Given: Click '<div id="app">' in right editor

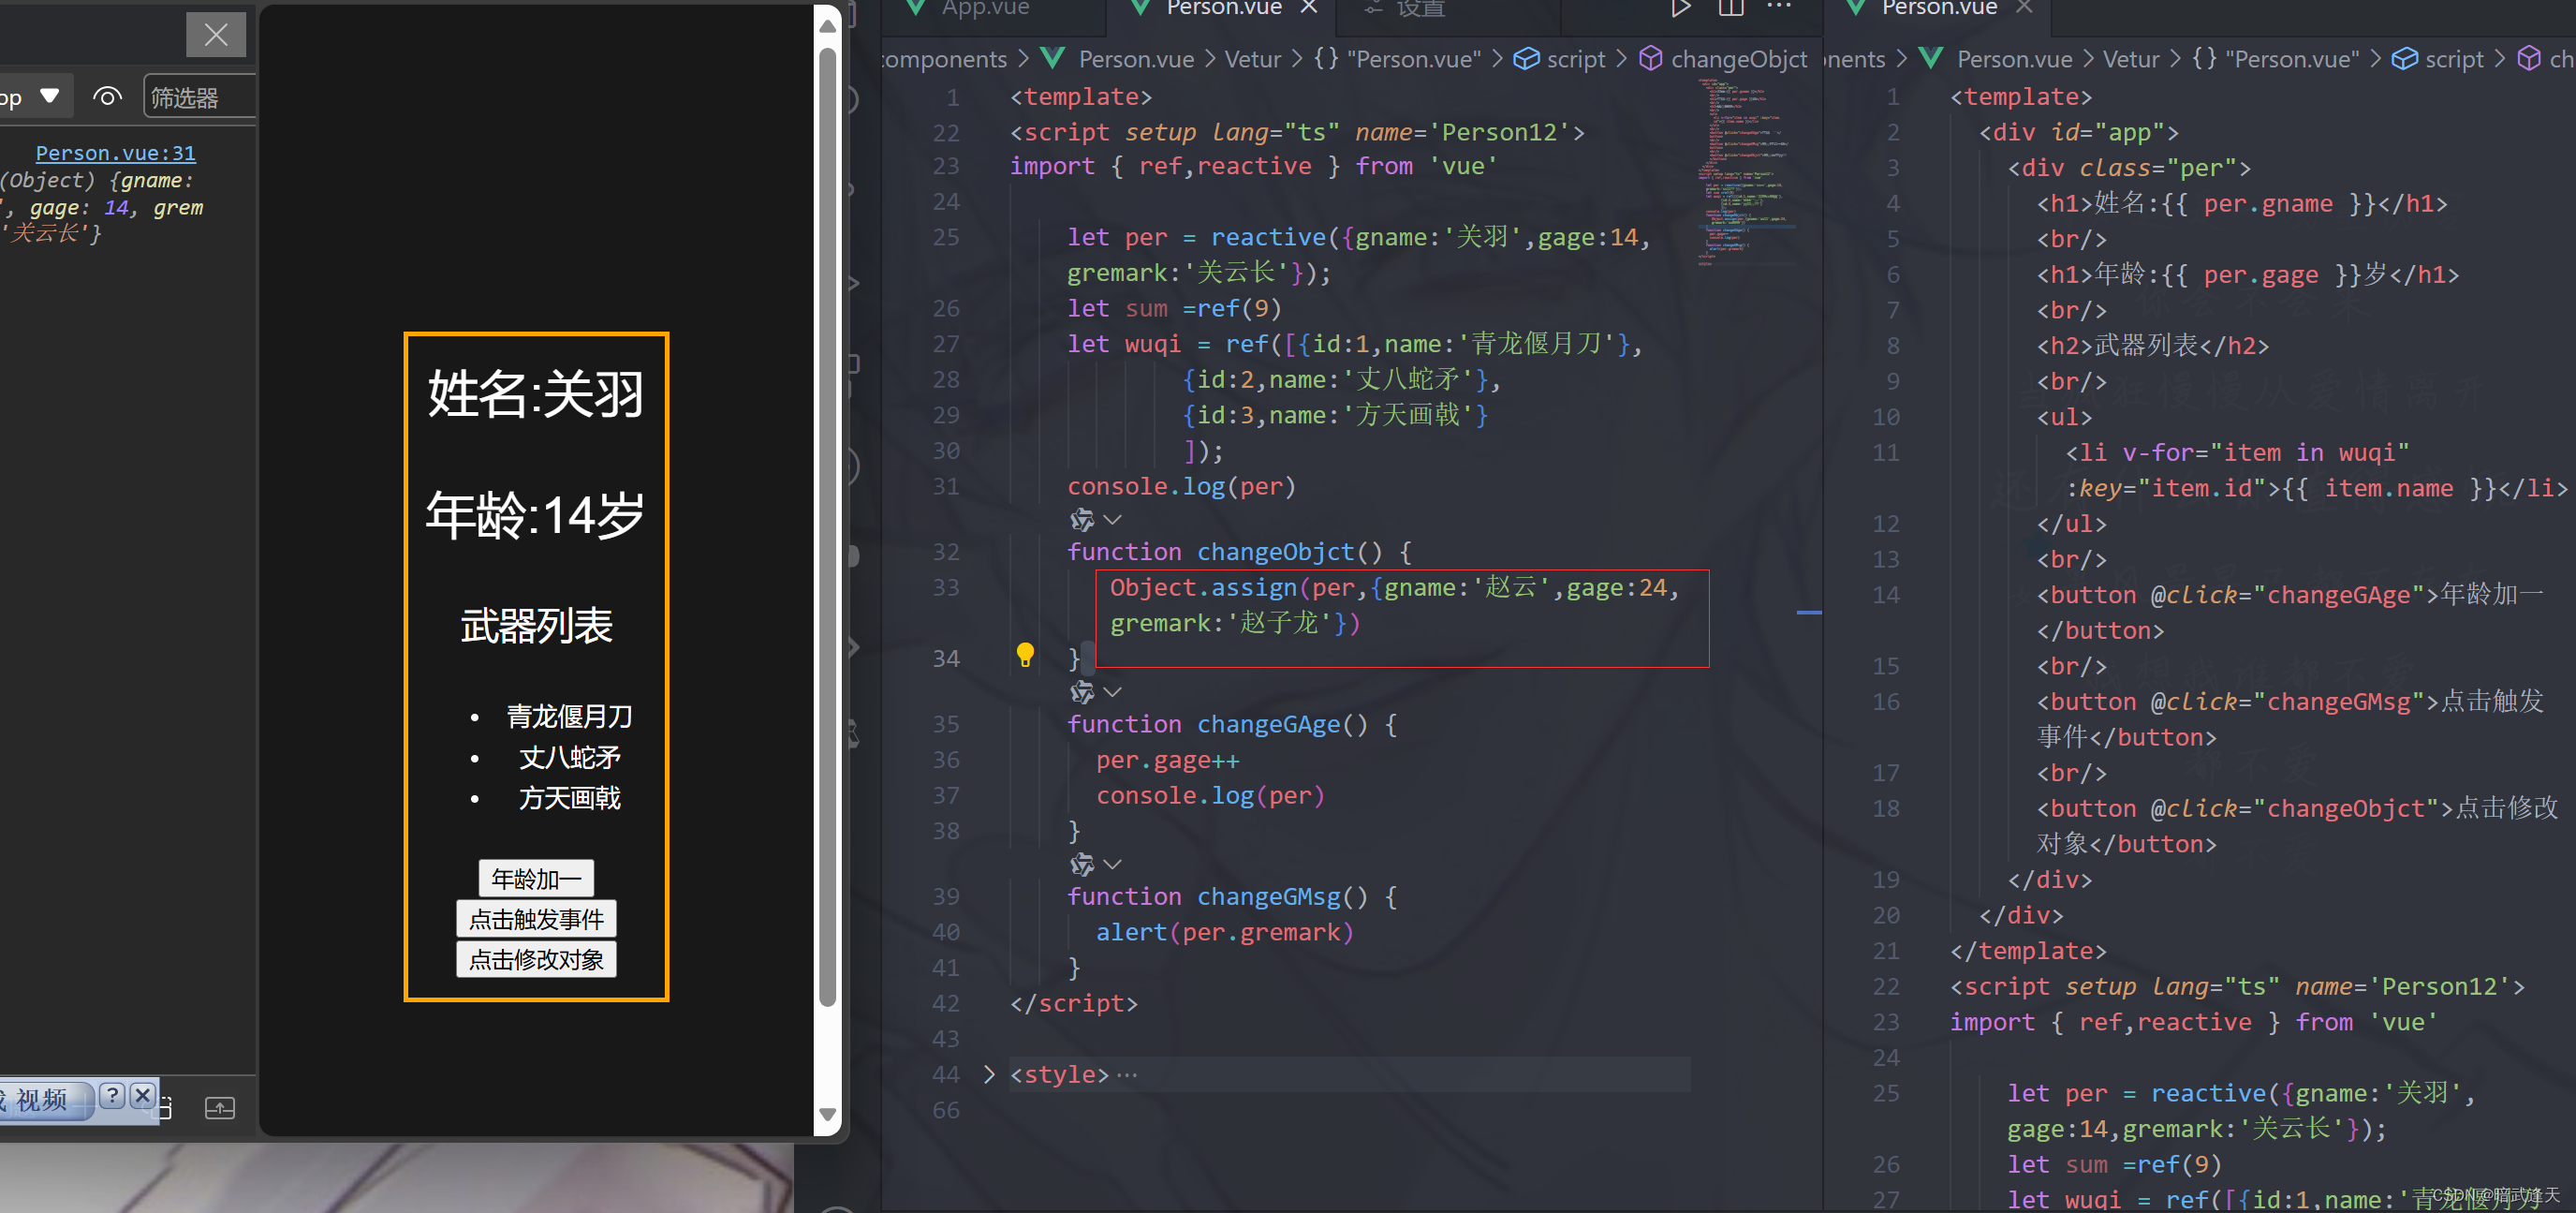Looking at the screenshot, I should tap(2078, 132).
